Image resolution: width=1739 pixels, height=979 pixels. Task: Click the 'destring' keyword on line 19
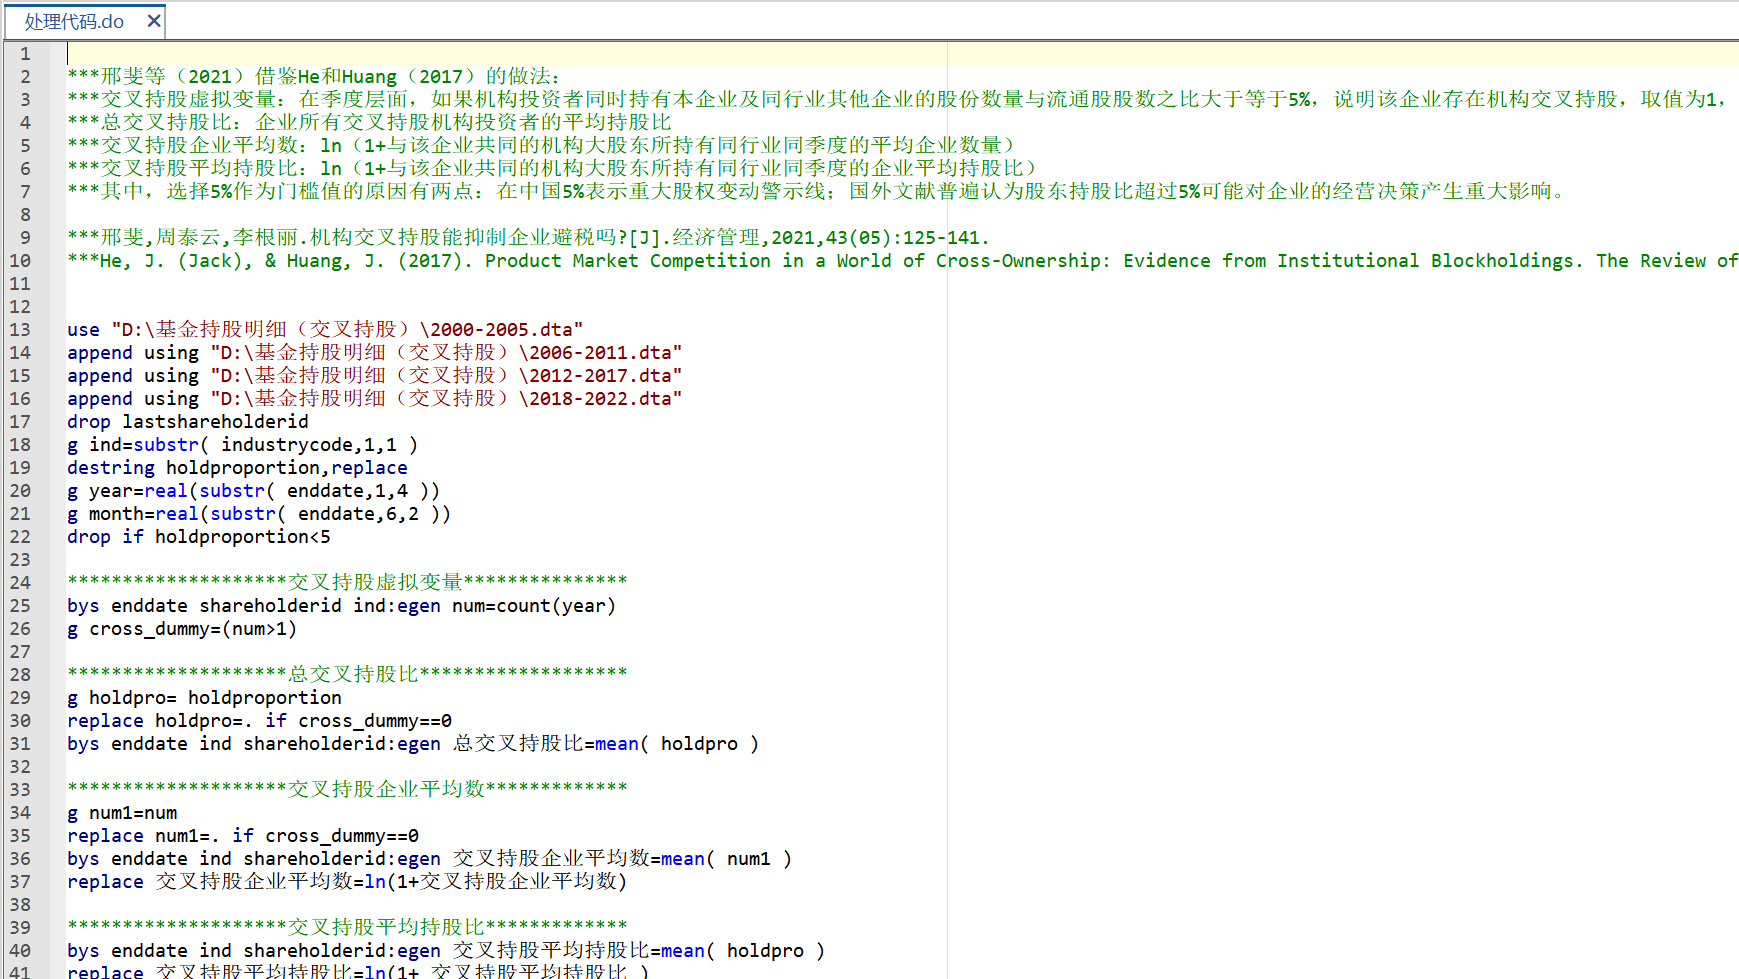click(x=111, y=468)
